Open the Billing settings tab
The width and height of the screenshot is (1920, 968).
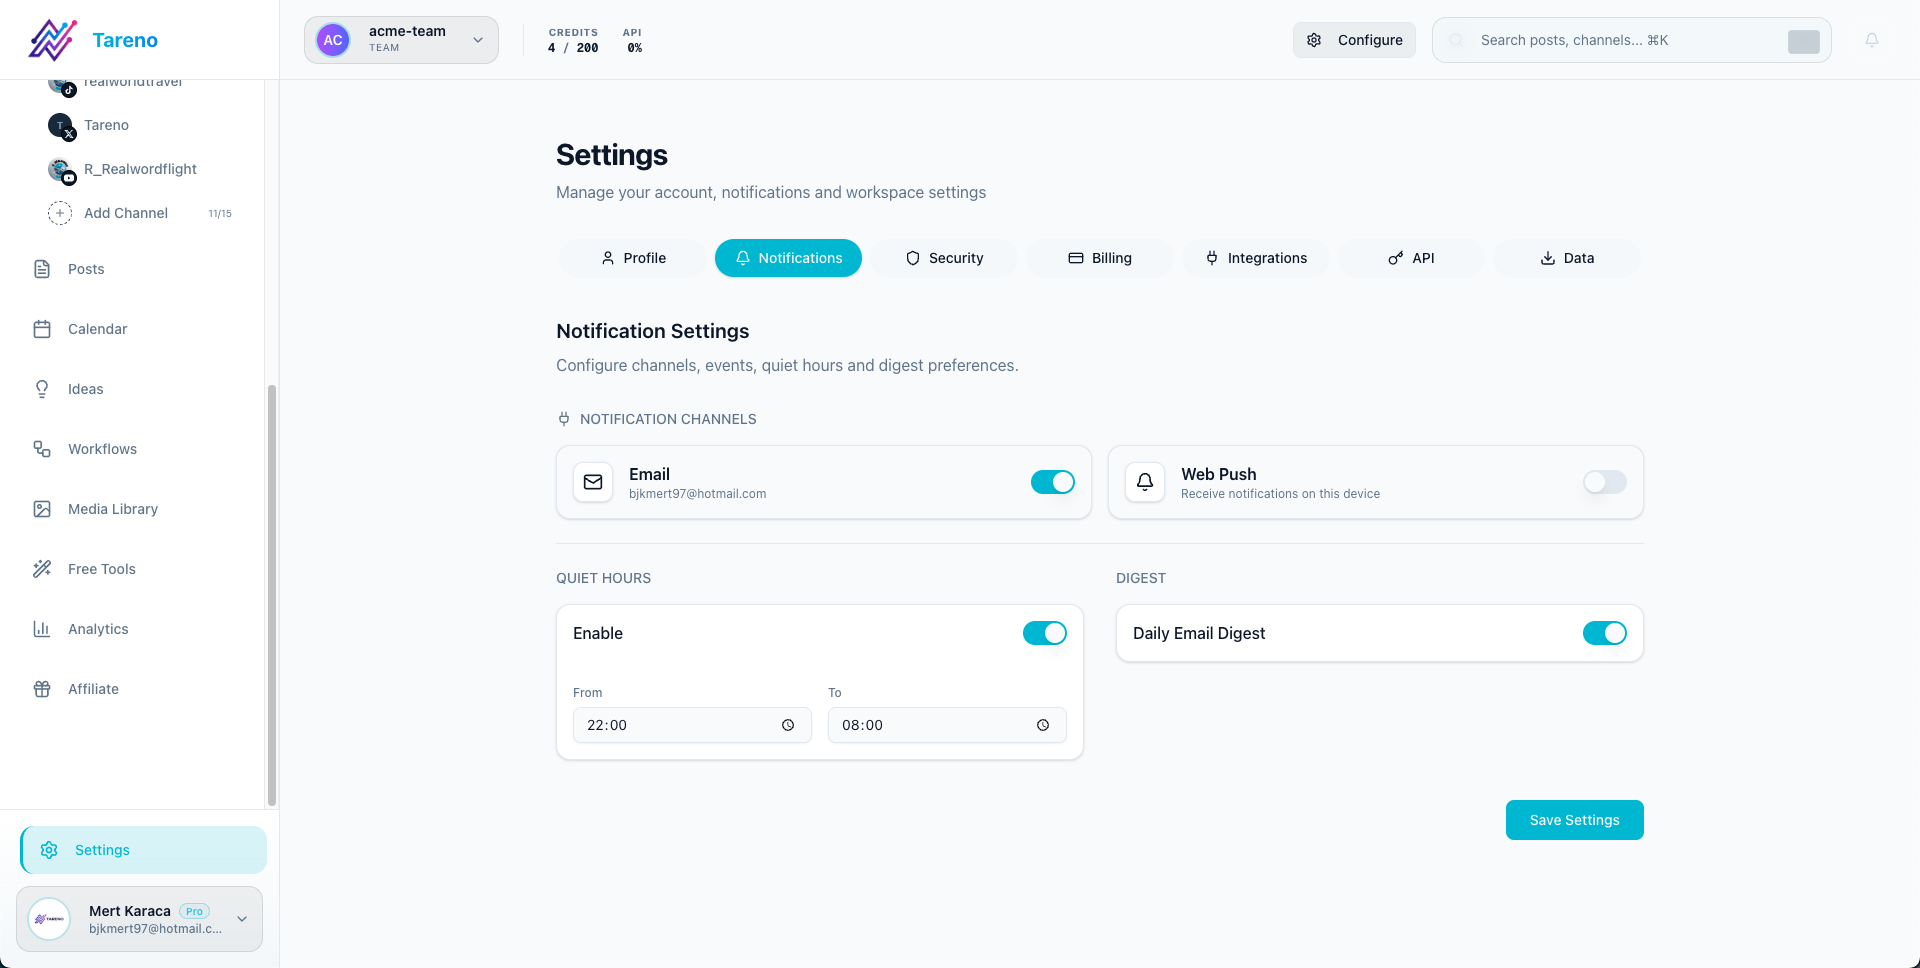[x=1100, y=258]
